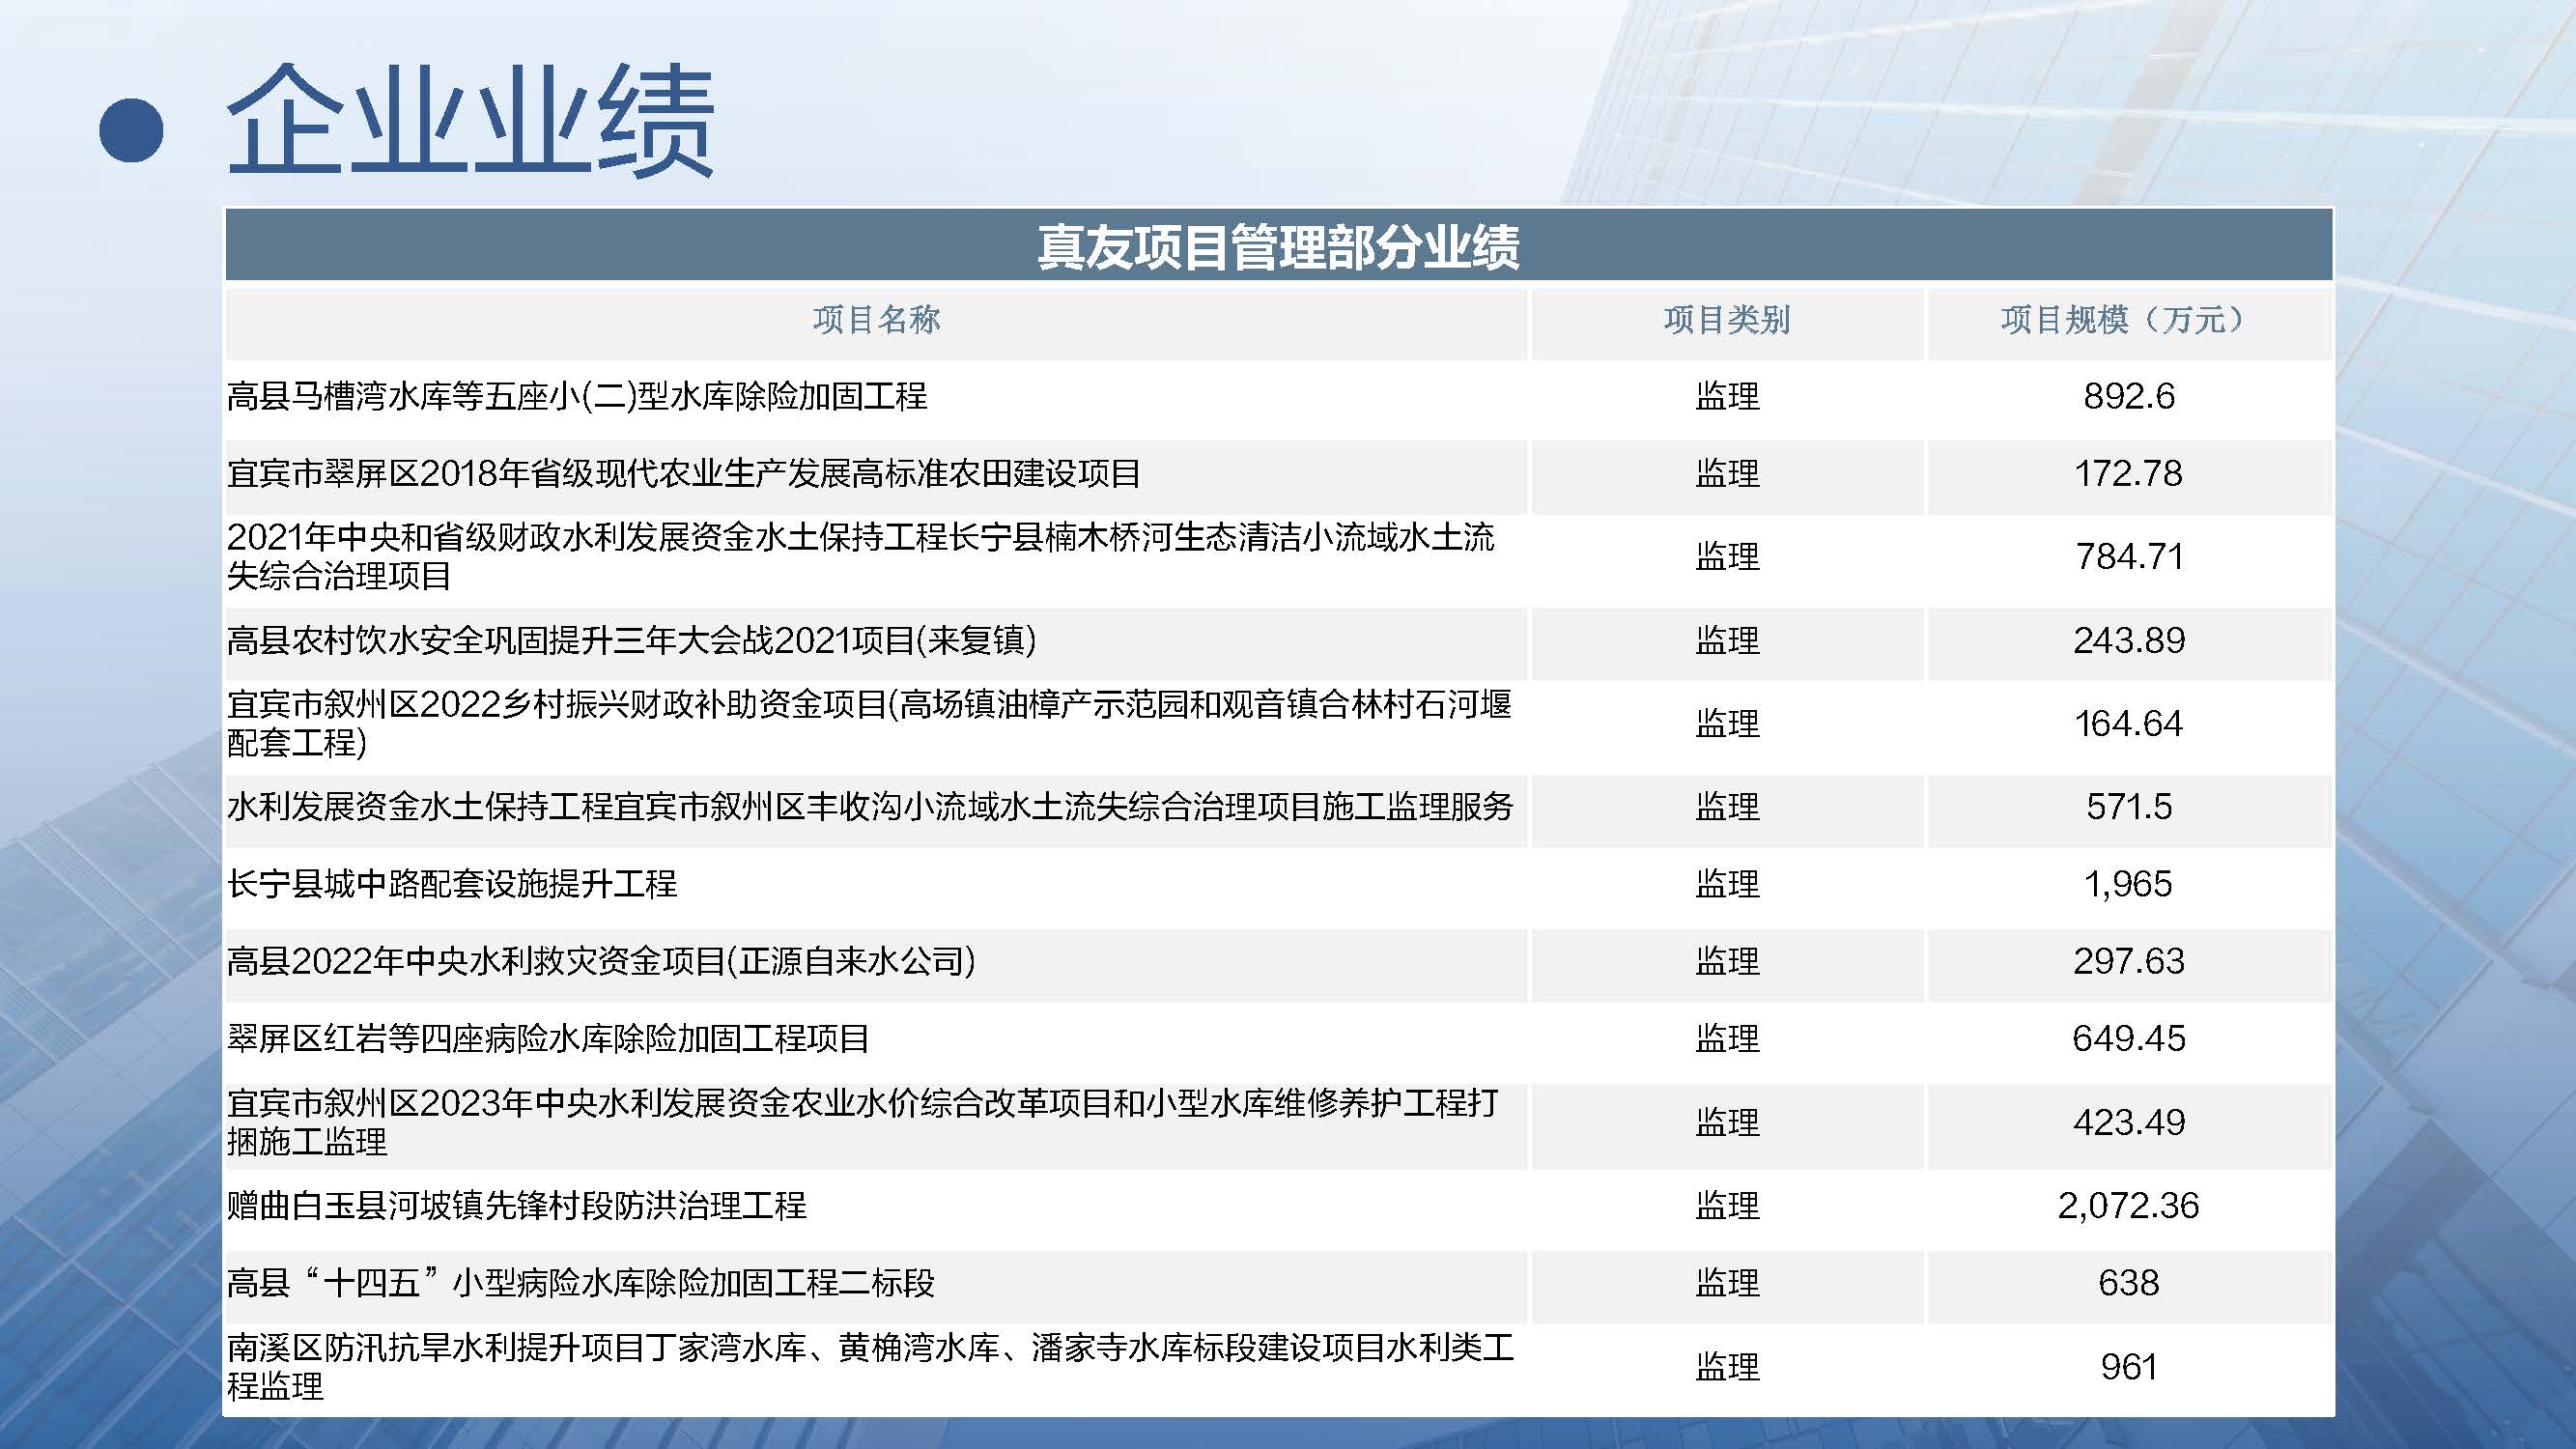Click the value 892.6
This screenshot has height=1449, width=2576.
tap(2129, 396)
